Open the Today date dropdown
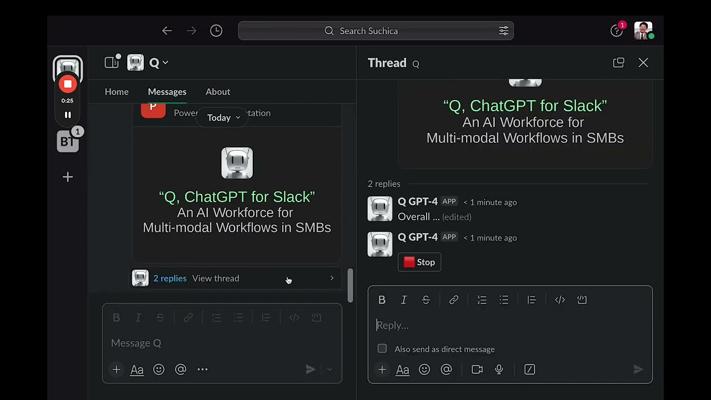Screen dimensions: 711x400 pyautogui.click(x=223, y=117)
